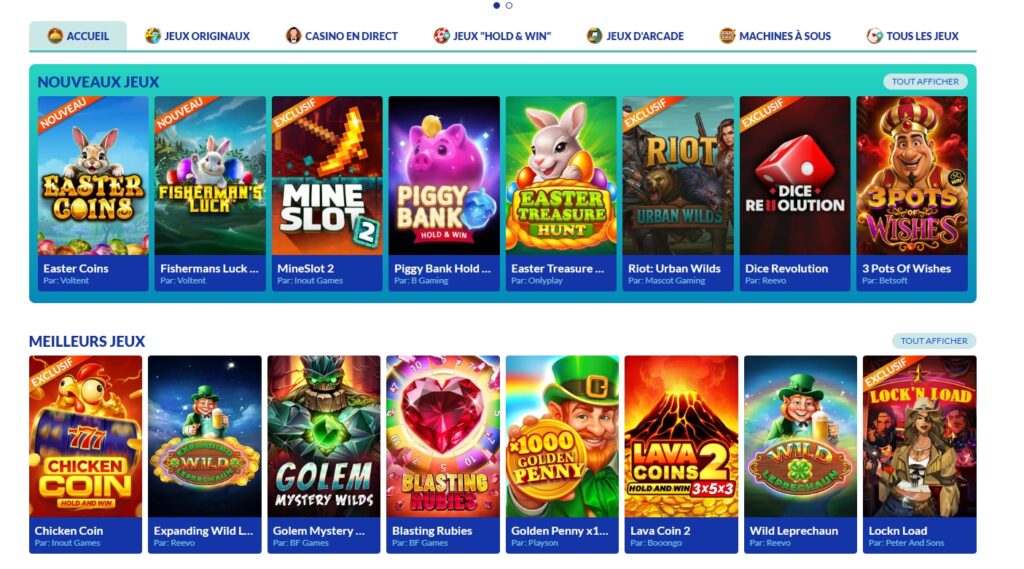The height and width of the screenshot is (569, 1024).
Task: Click the Jeux d'Arcade tab icon
Action: [594, 36]
